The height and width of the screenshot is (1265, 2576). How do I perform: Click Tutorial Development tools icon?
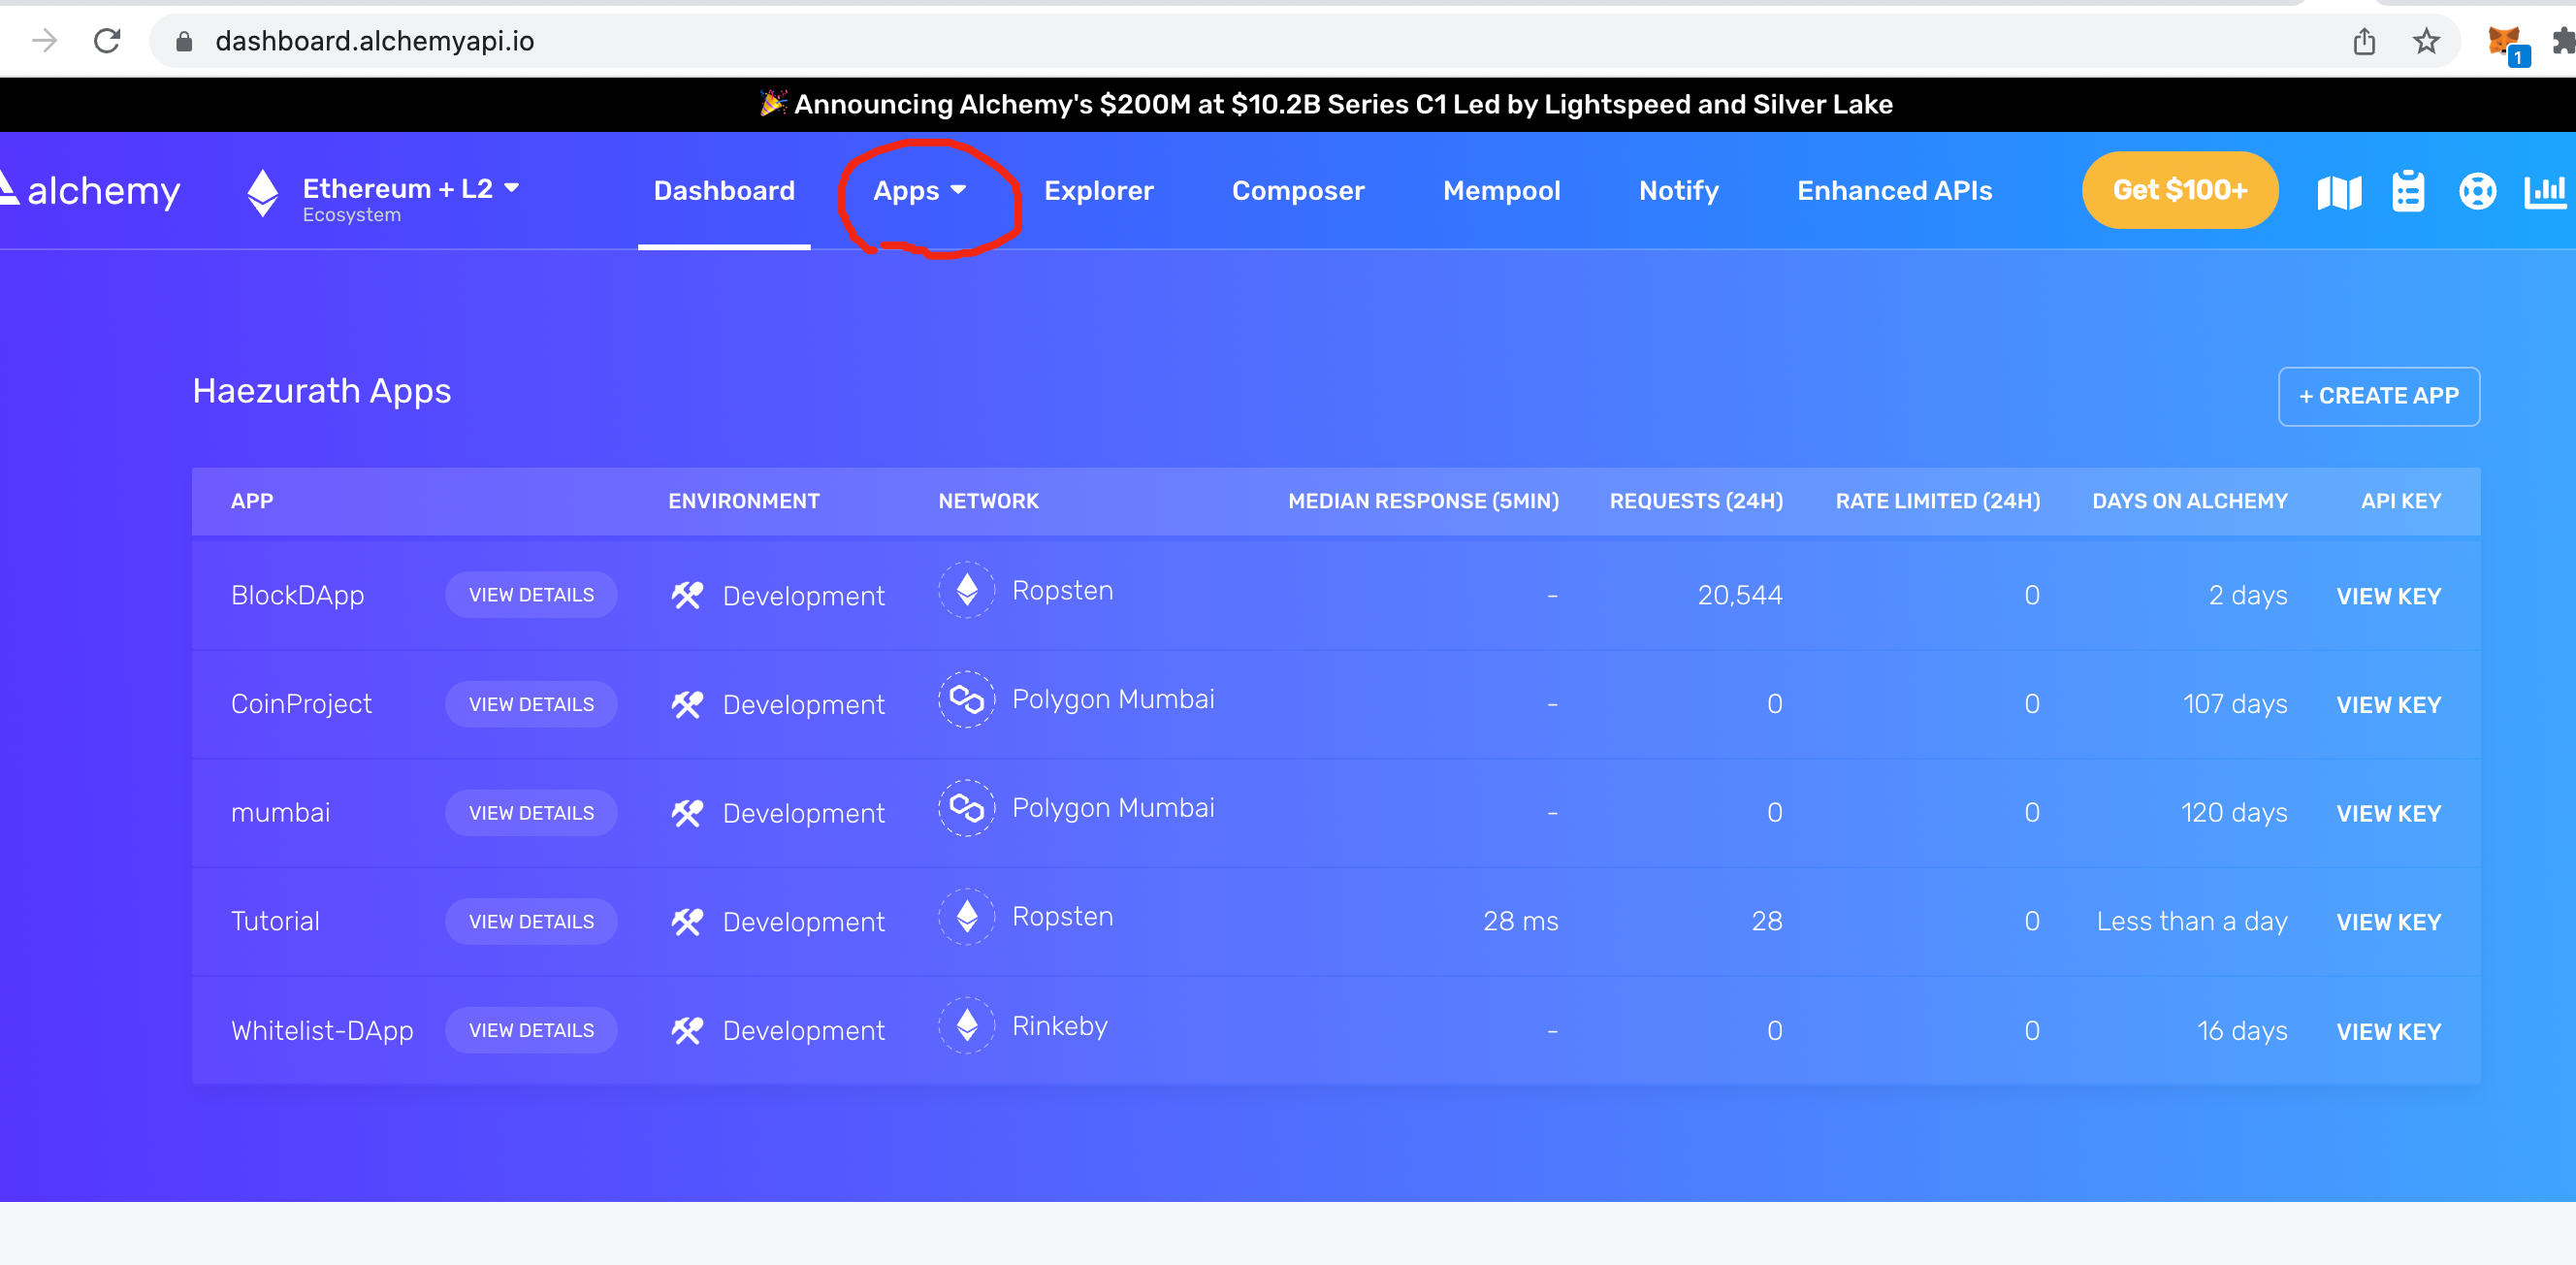[687, 921]
